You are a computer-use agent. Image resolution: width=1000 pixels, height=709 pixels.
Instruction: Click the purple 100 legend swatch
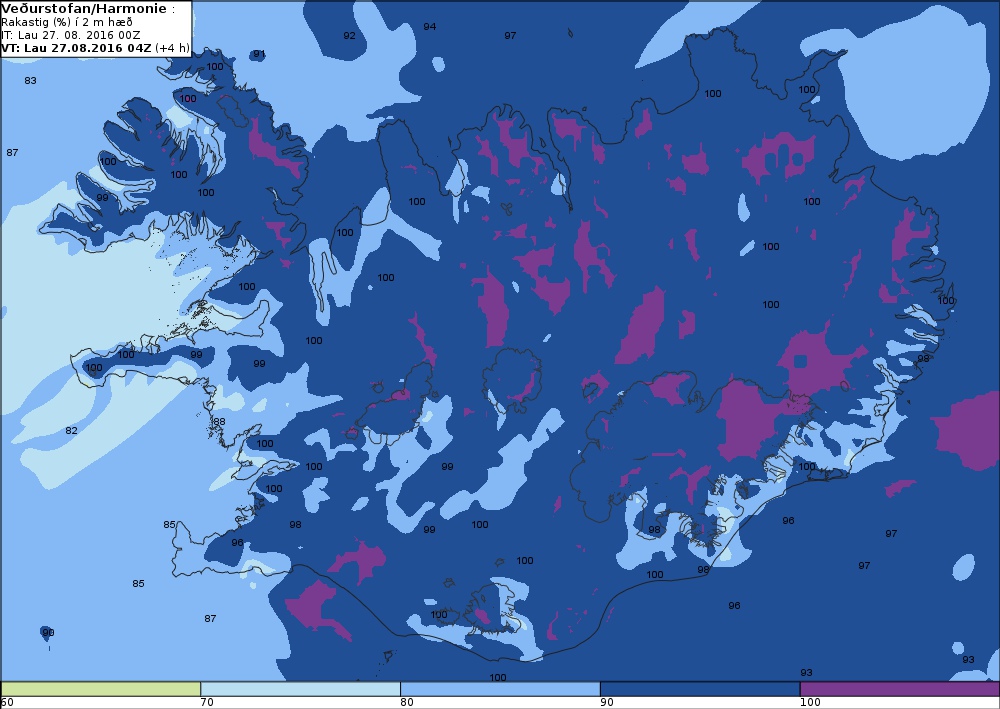click(x=899, y=689)
